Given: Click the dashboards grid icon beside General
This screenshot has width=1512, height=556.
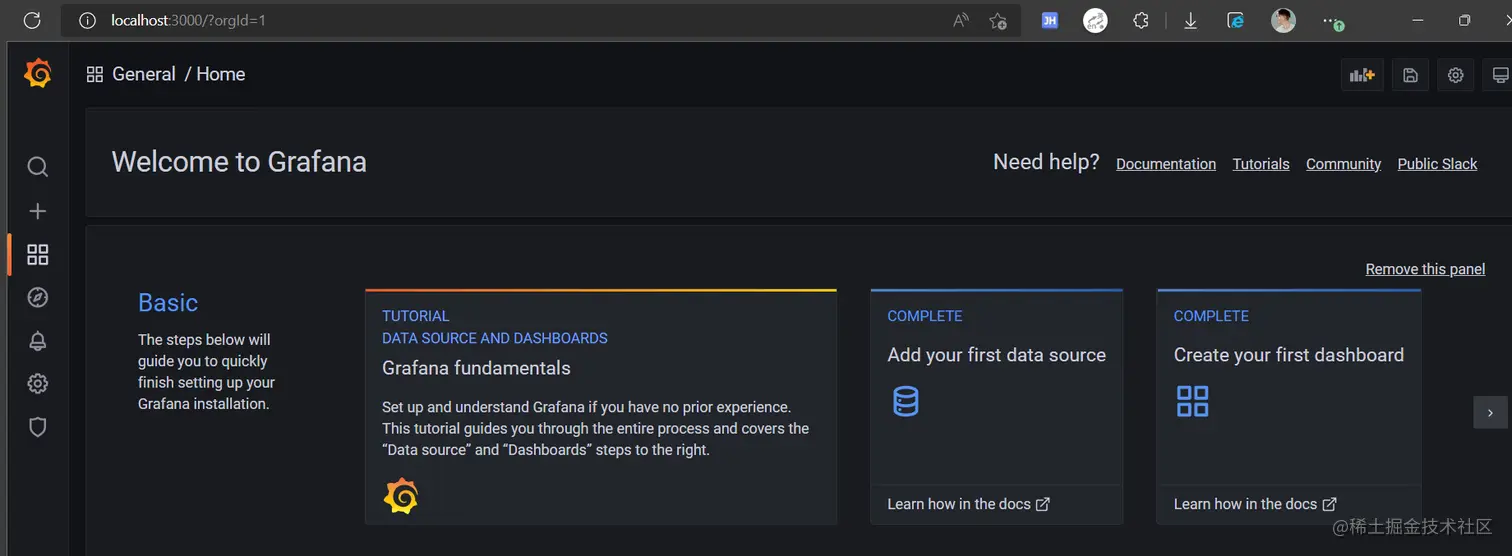Looking at the screenshot, I should click(x=95, y=74).
